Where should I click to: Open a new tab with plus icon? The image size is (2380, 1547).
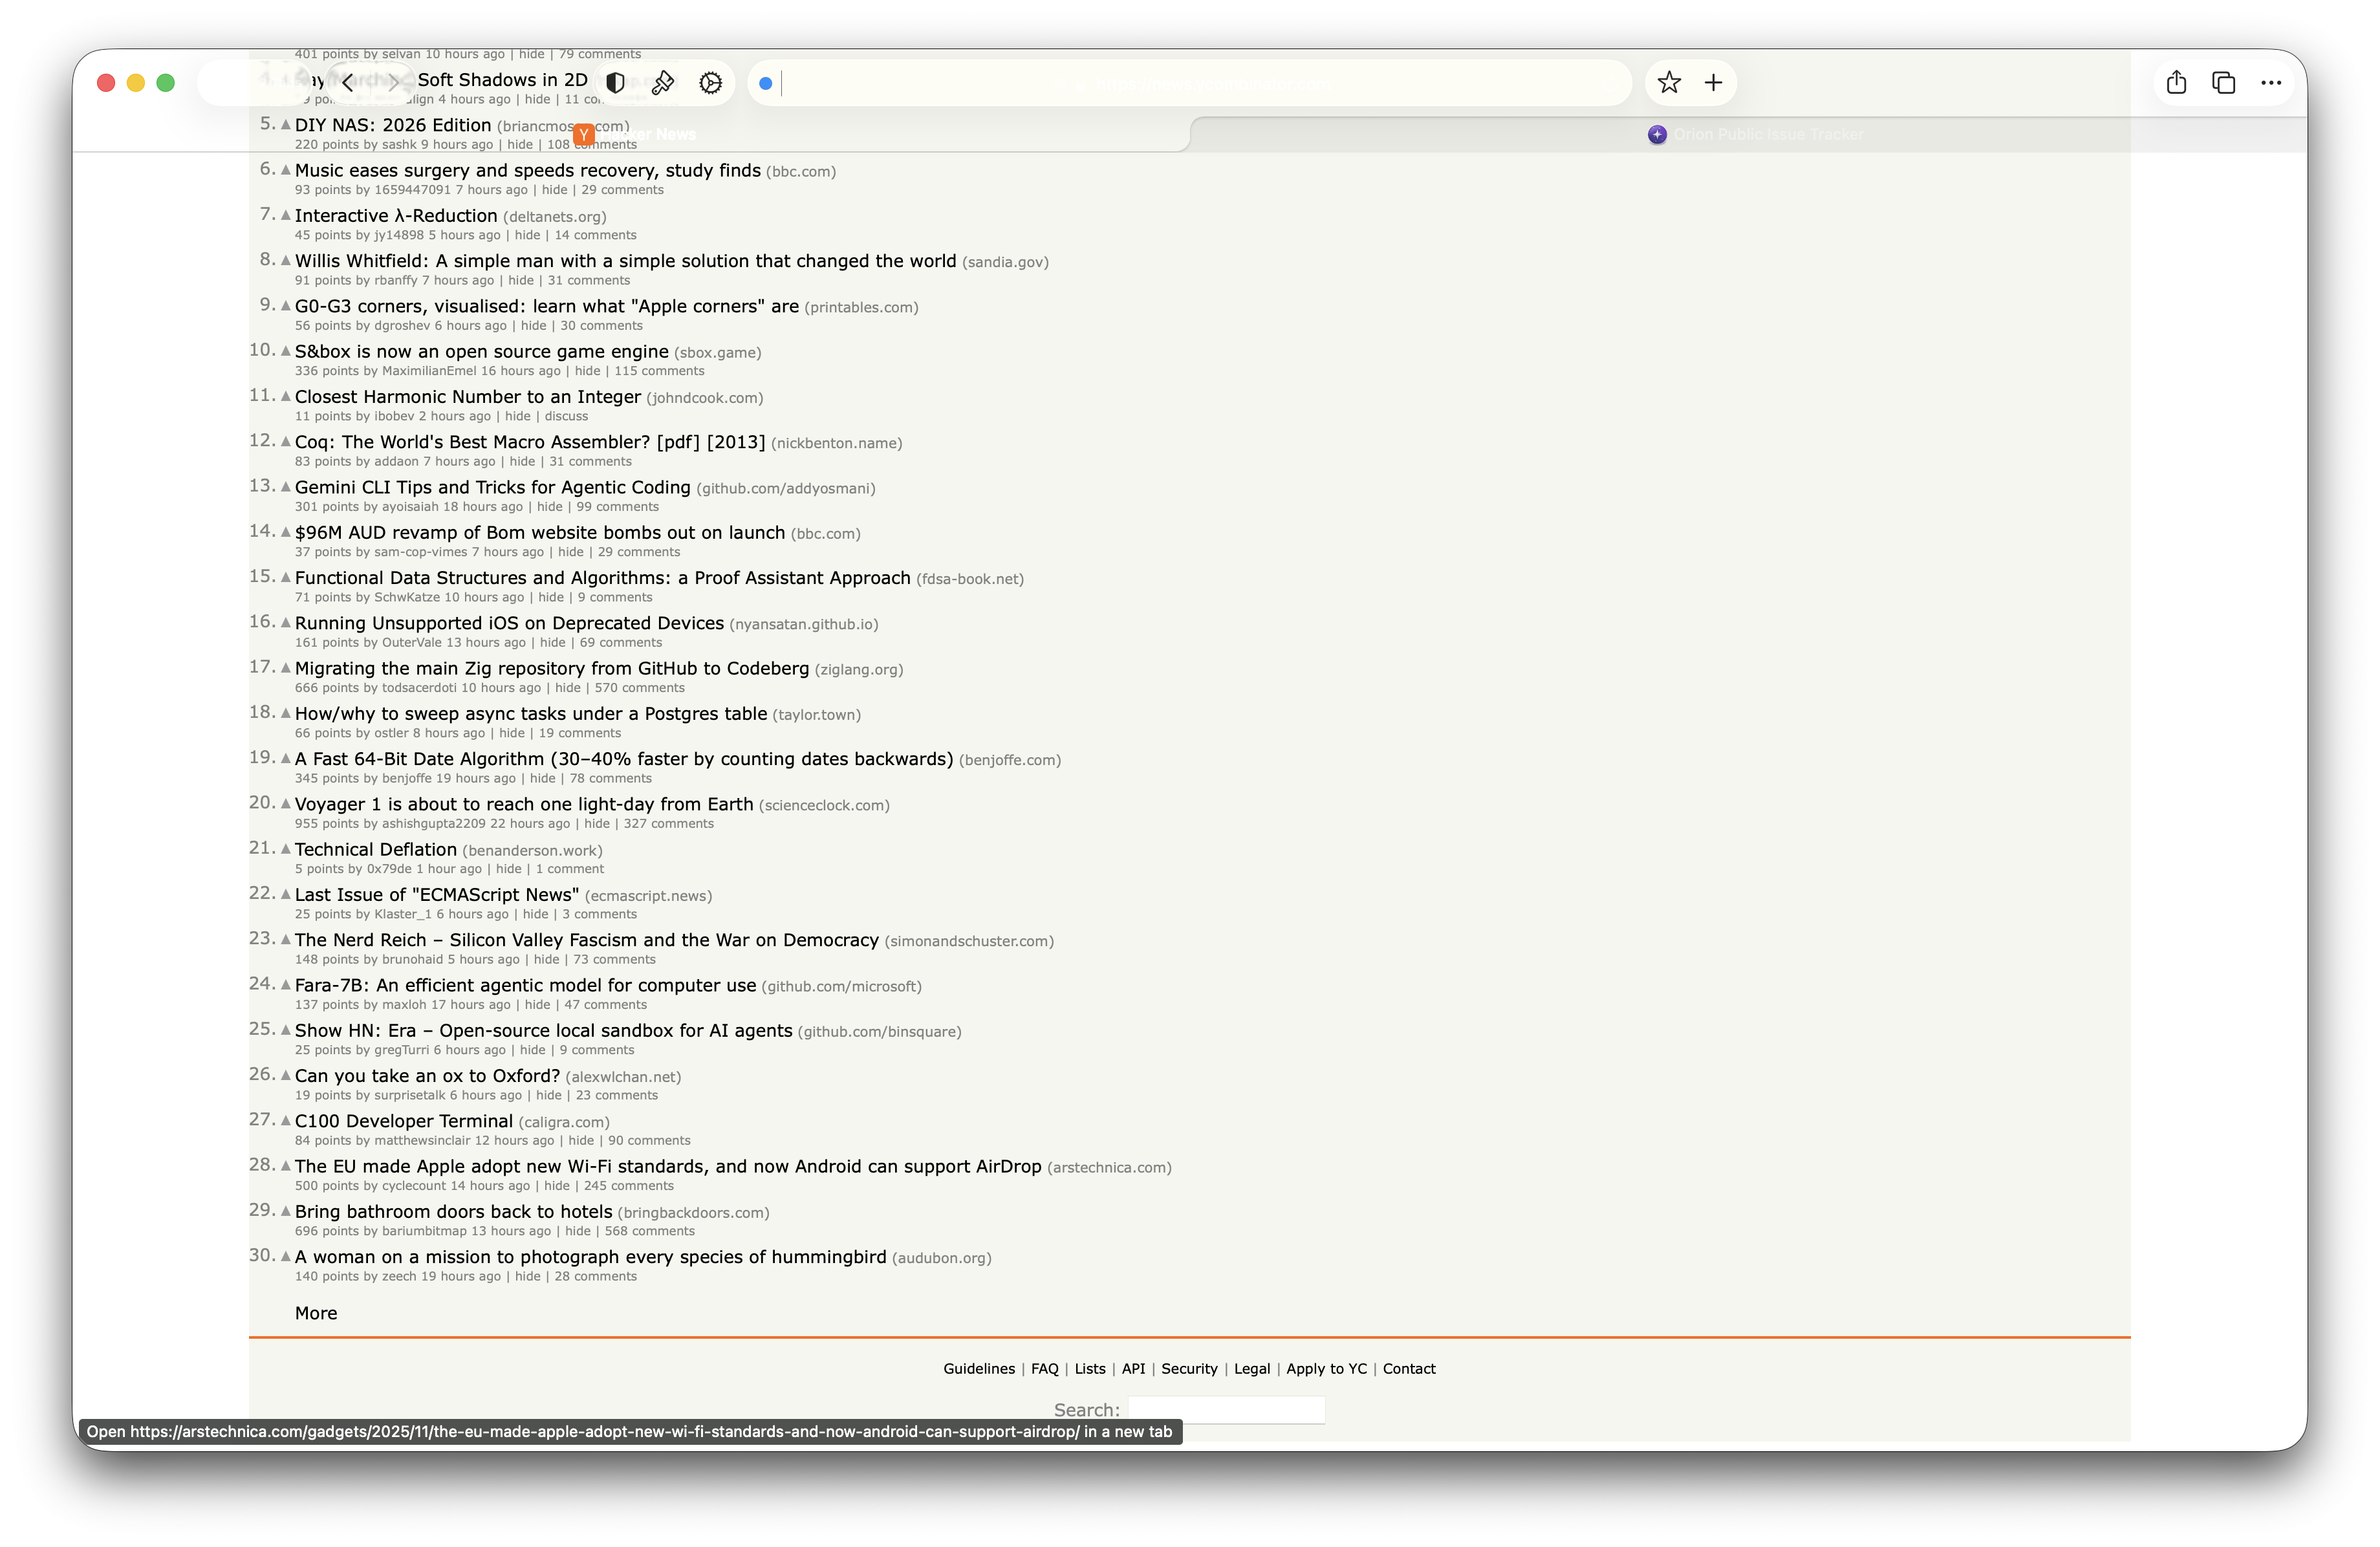(1713, 83)
